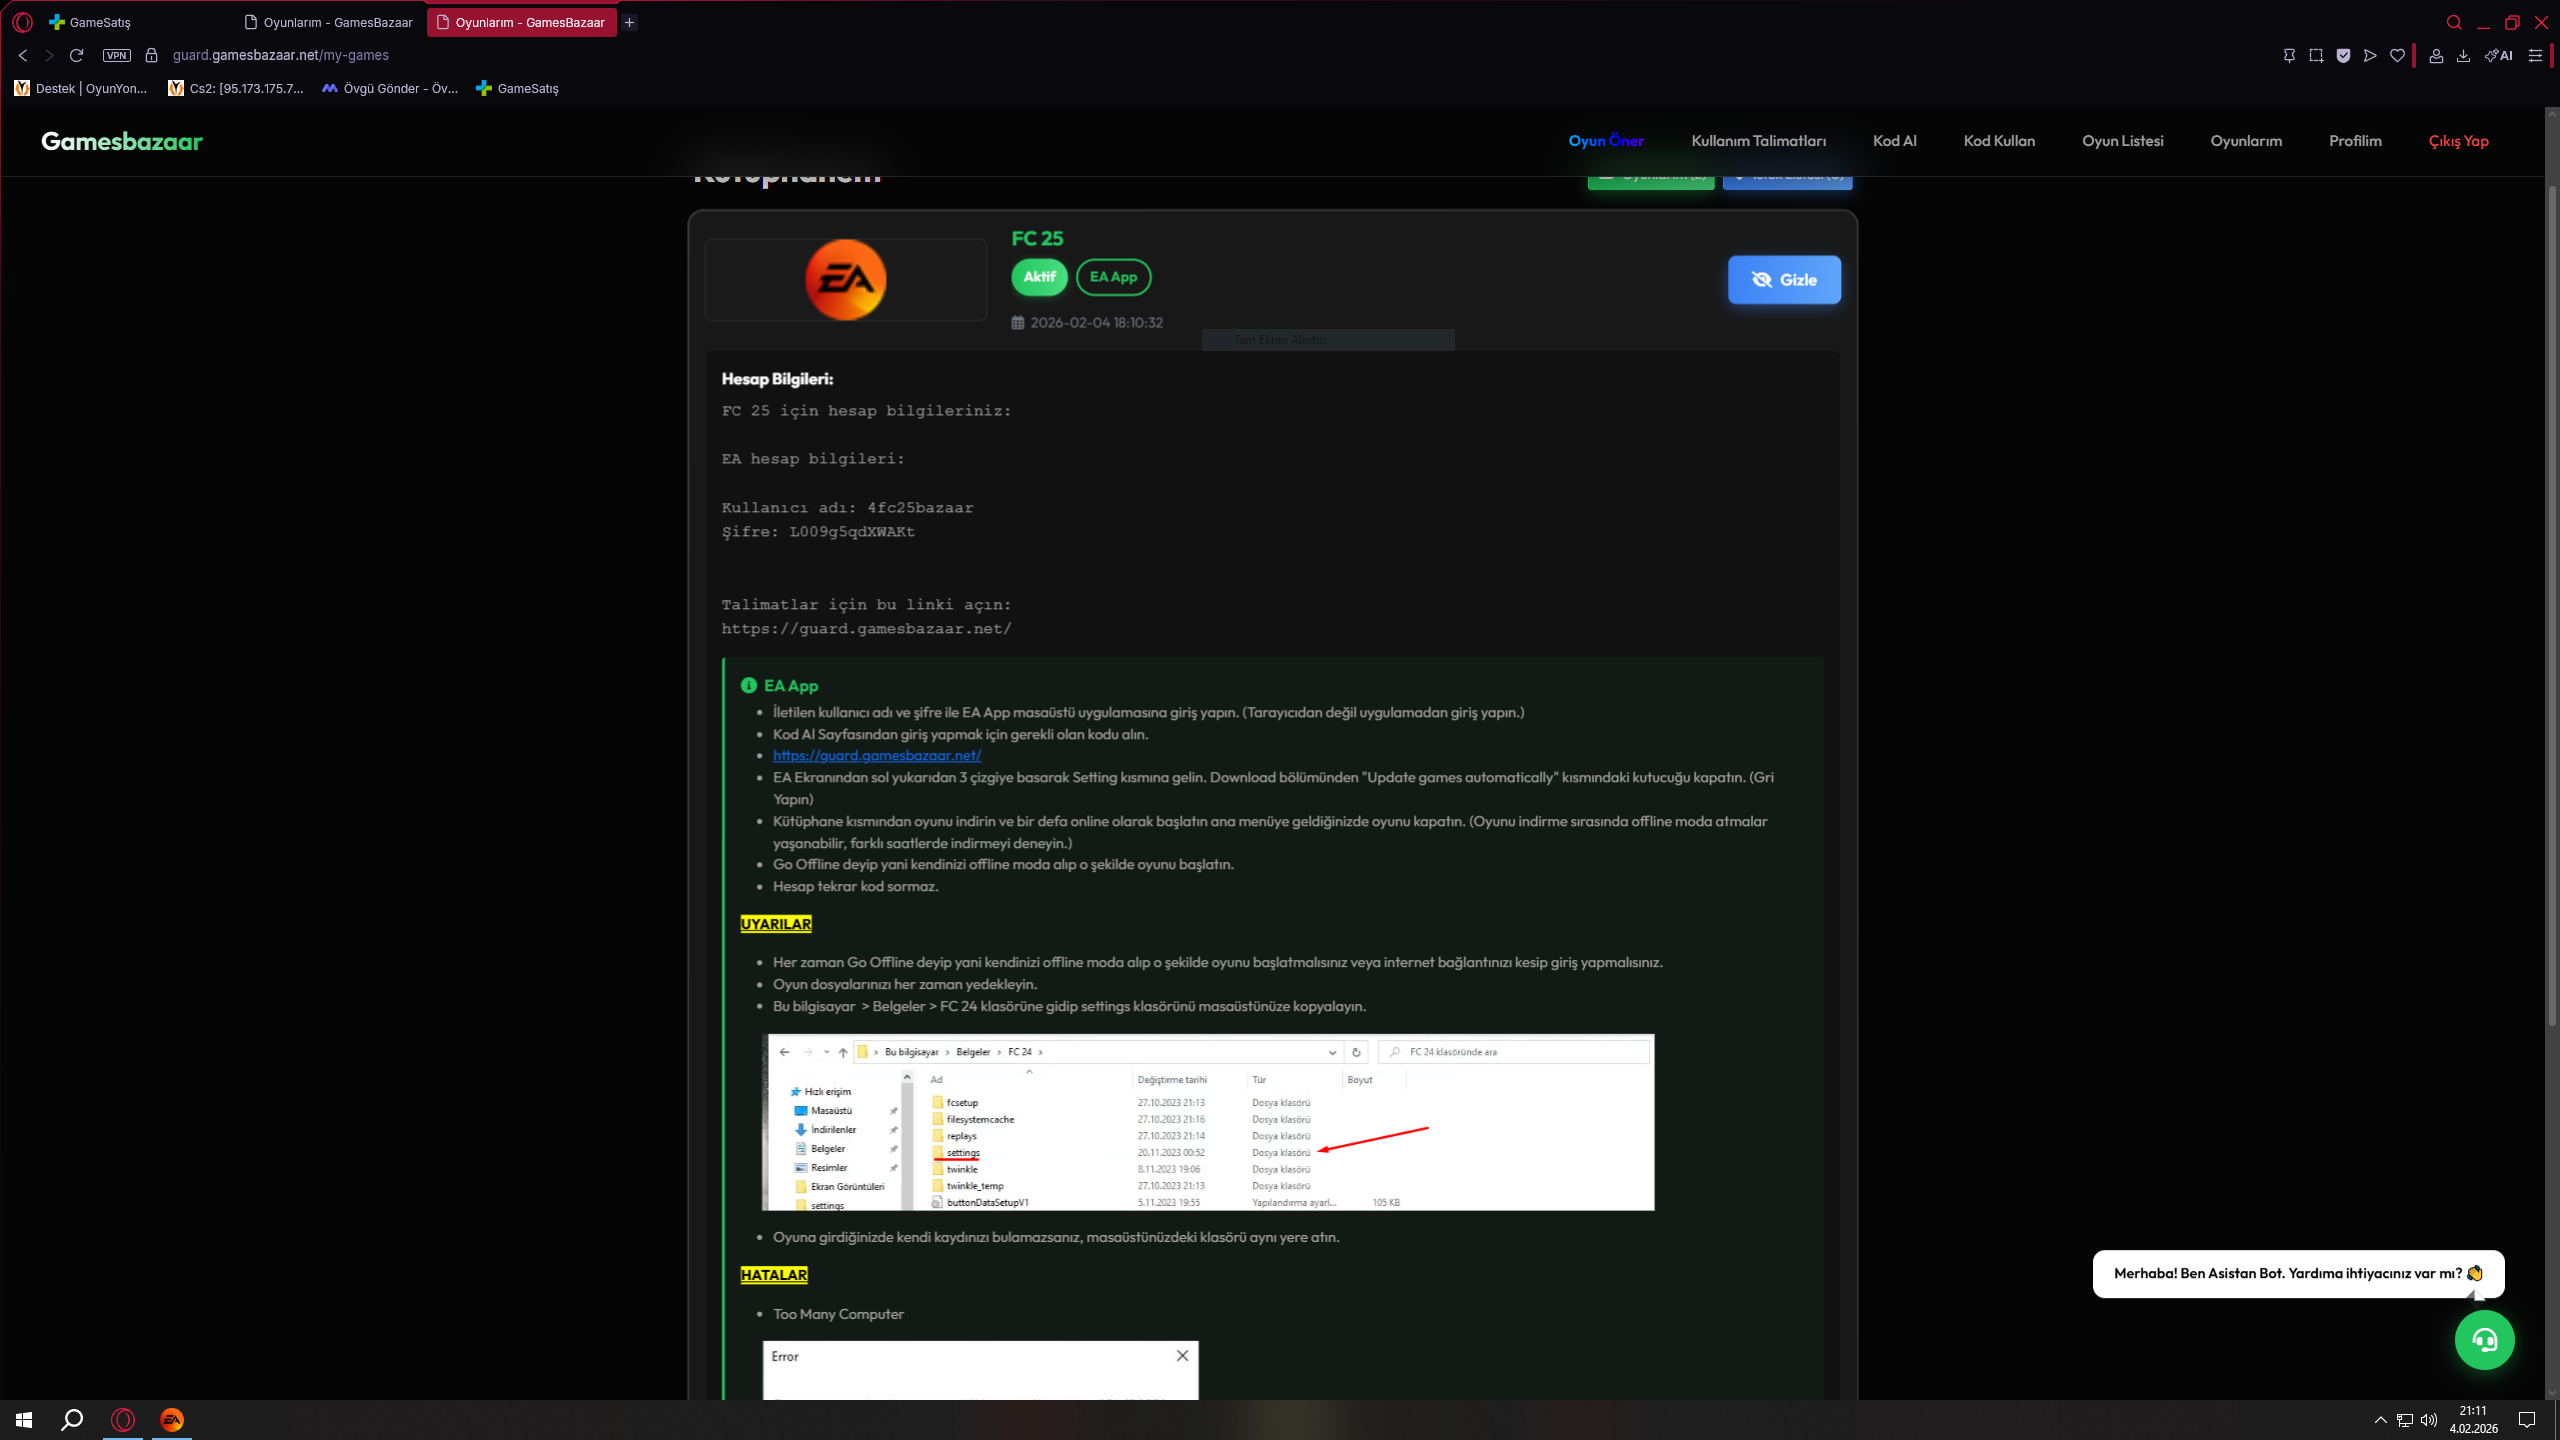Click the page vertical scrollbar
The width and height of the screenshot is (2560, 1440).
pyautogui.click(x=2551, y=605)
